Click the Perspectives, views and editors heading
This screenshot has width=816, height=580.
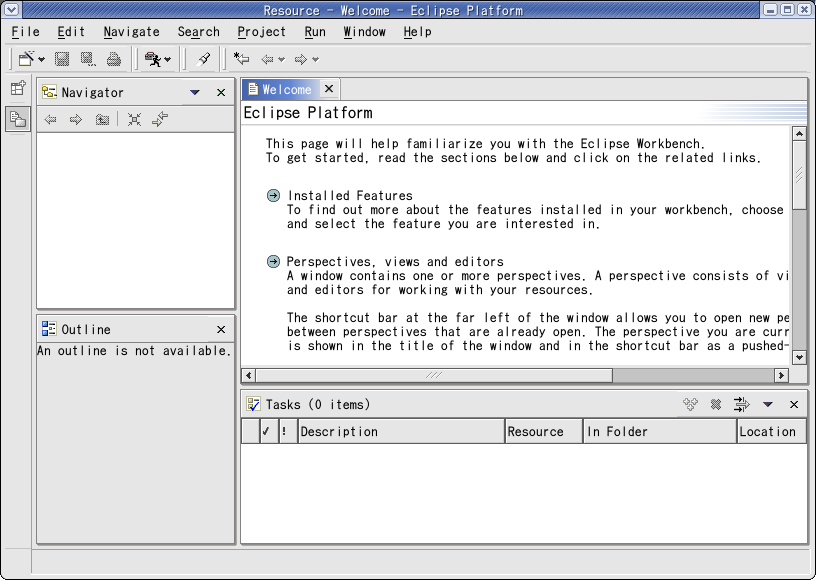click(x=395, y=261)
